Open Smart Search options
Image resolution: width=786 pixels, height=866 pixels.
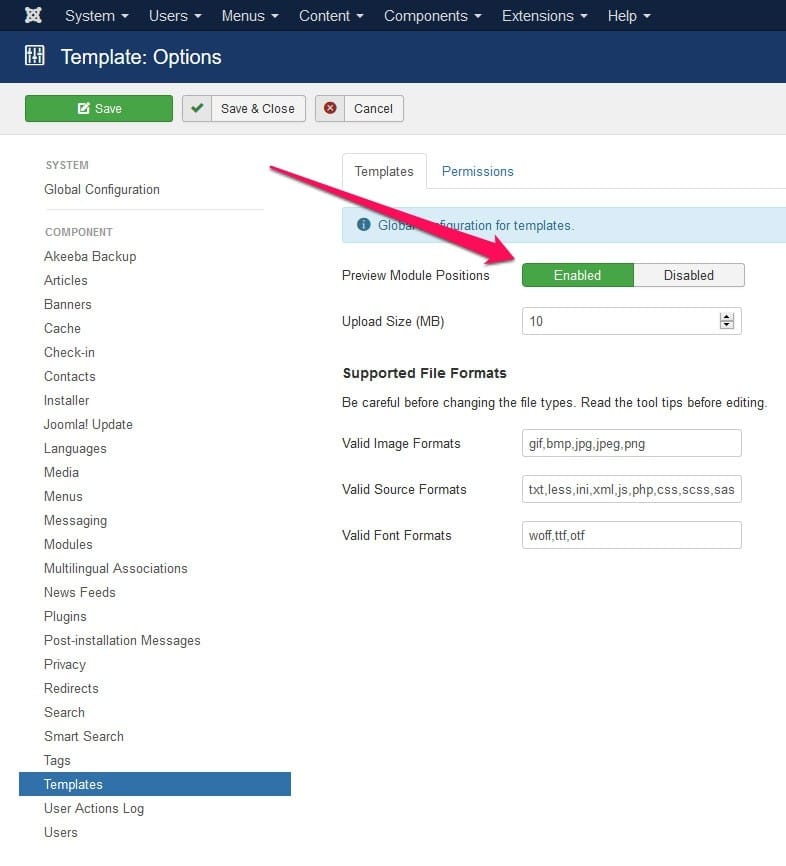83,737
